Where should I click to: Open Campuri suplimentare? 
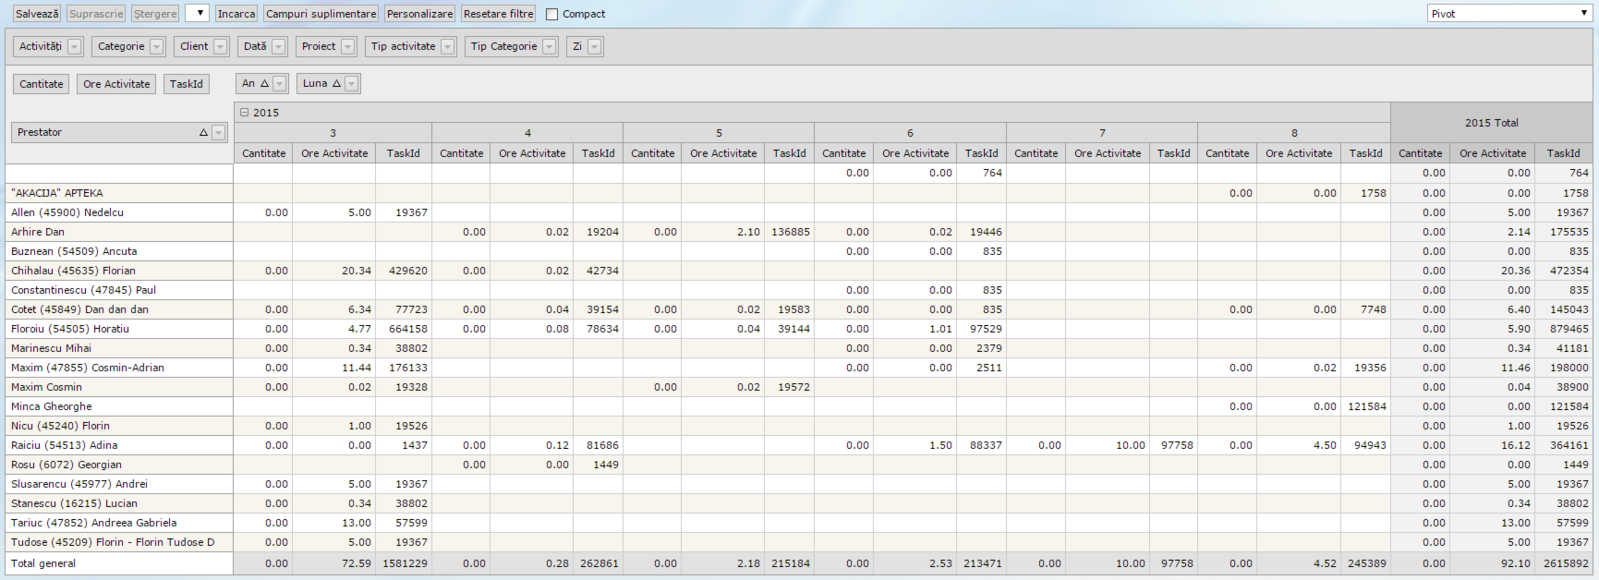click(321, 14)
